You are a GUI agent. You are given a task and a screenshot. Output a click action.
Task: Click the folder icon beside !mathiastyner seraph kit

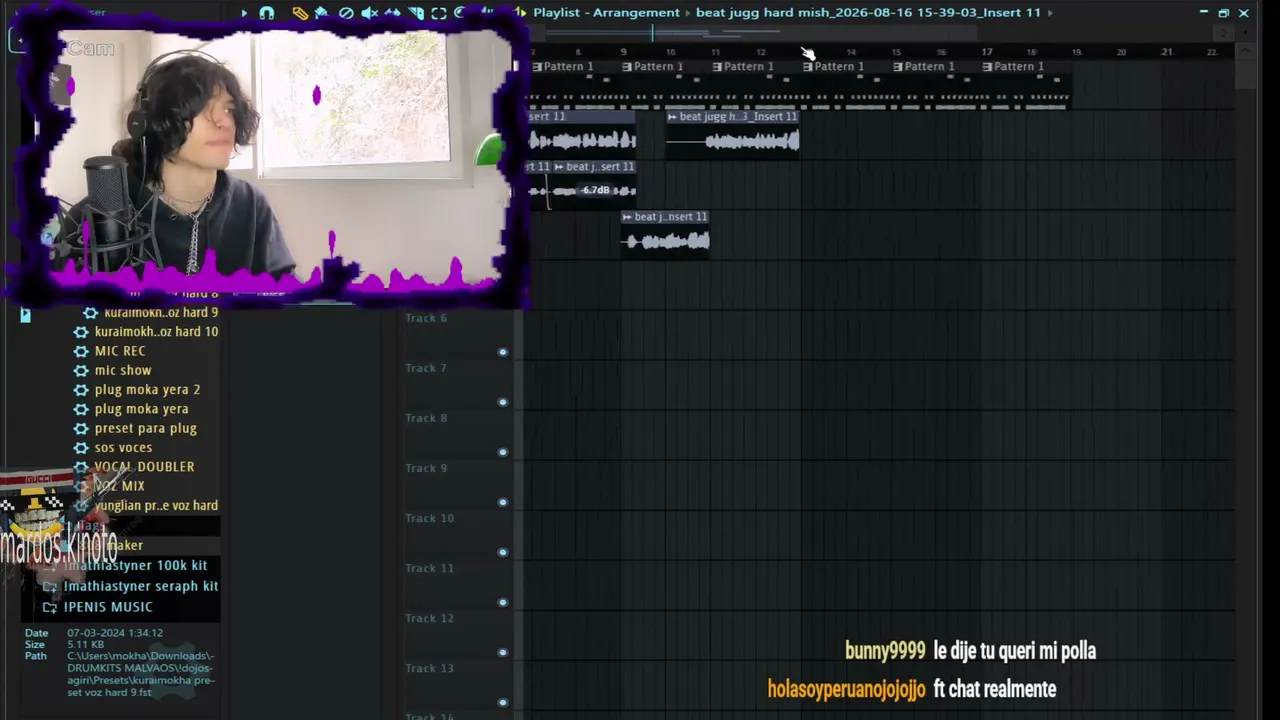point(50,586)
